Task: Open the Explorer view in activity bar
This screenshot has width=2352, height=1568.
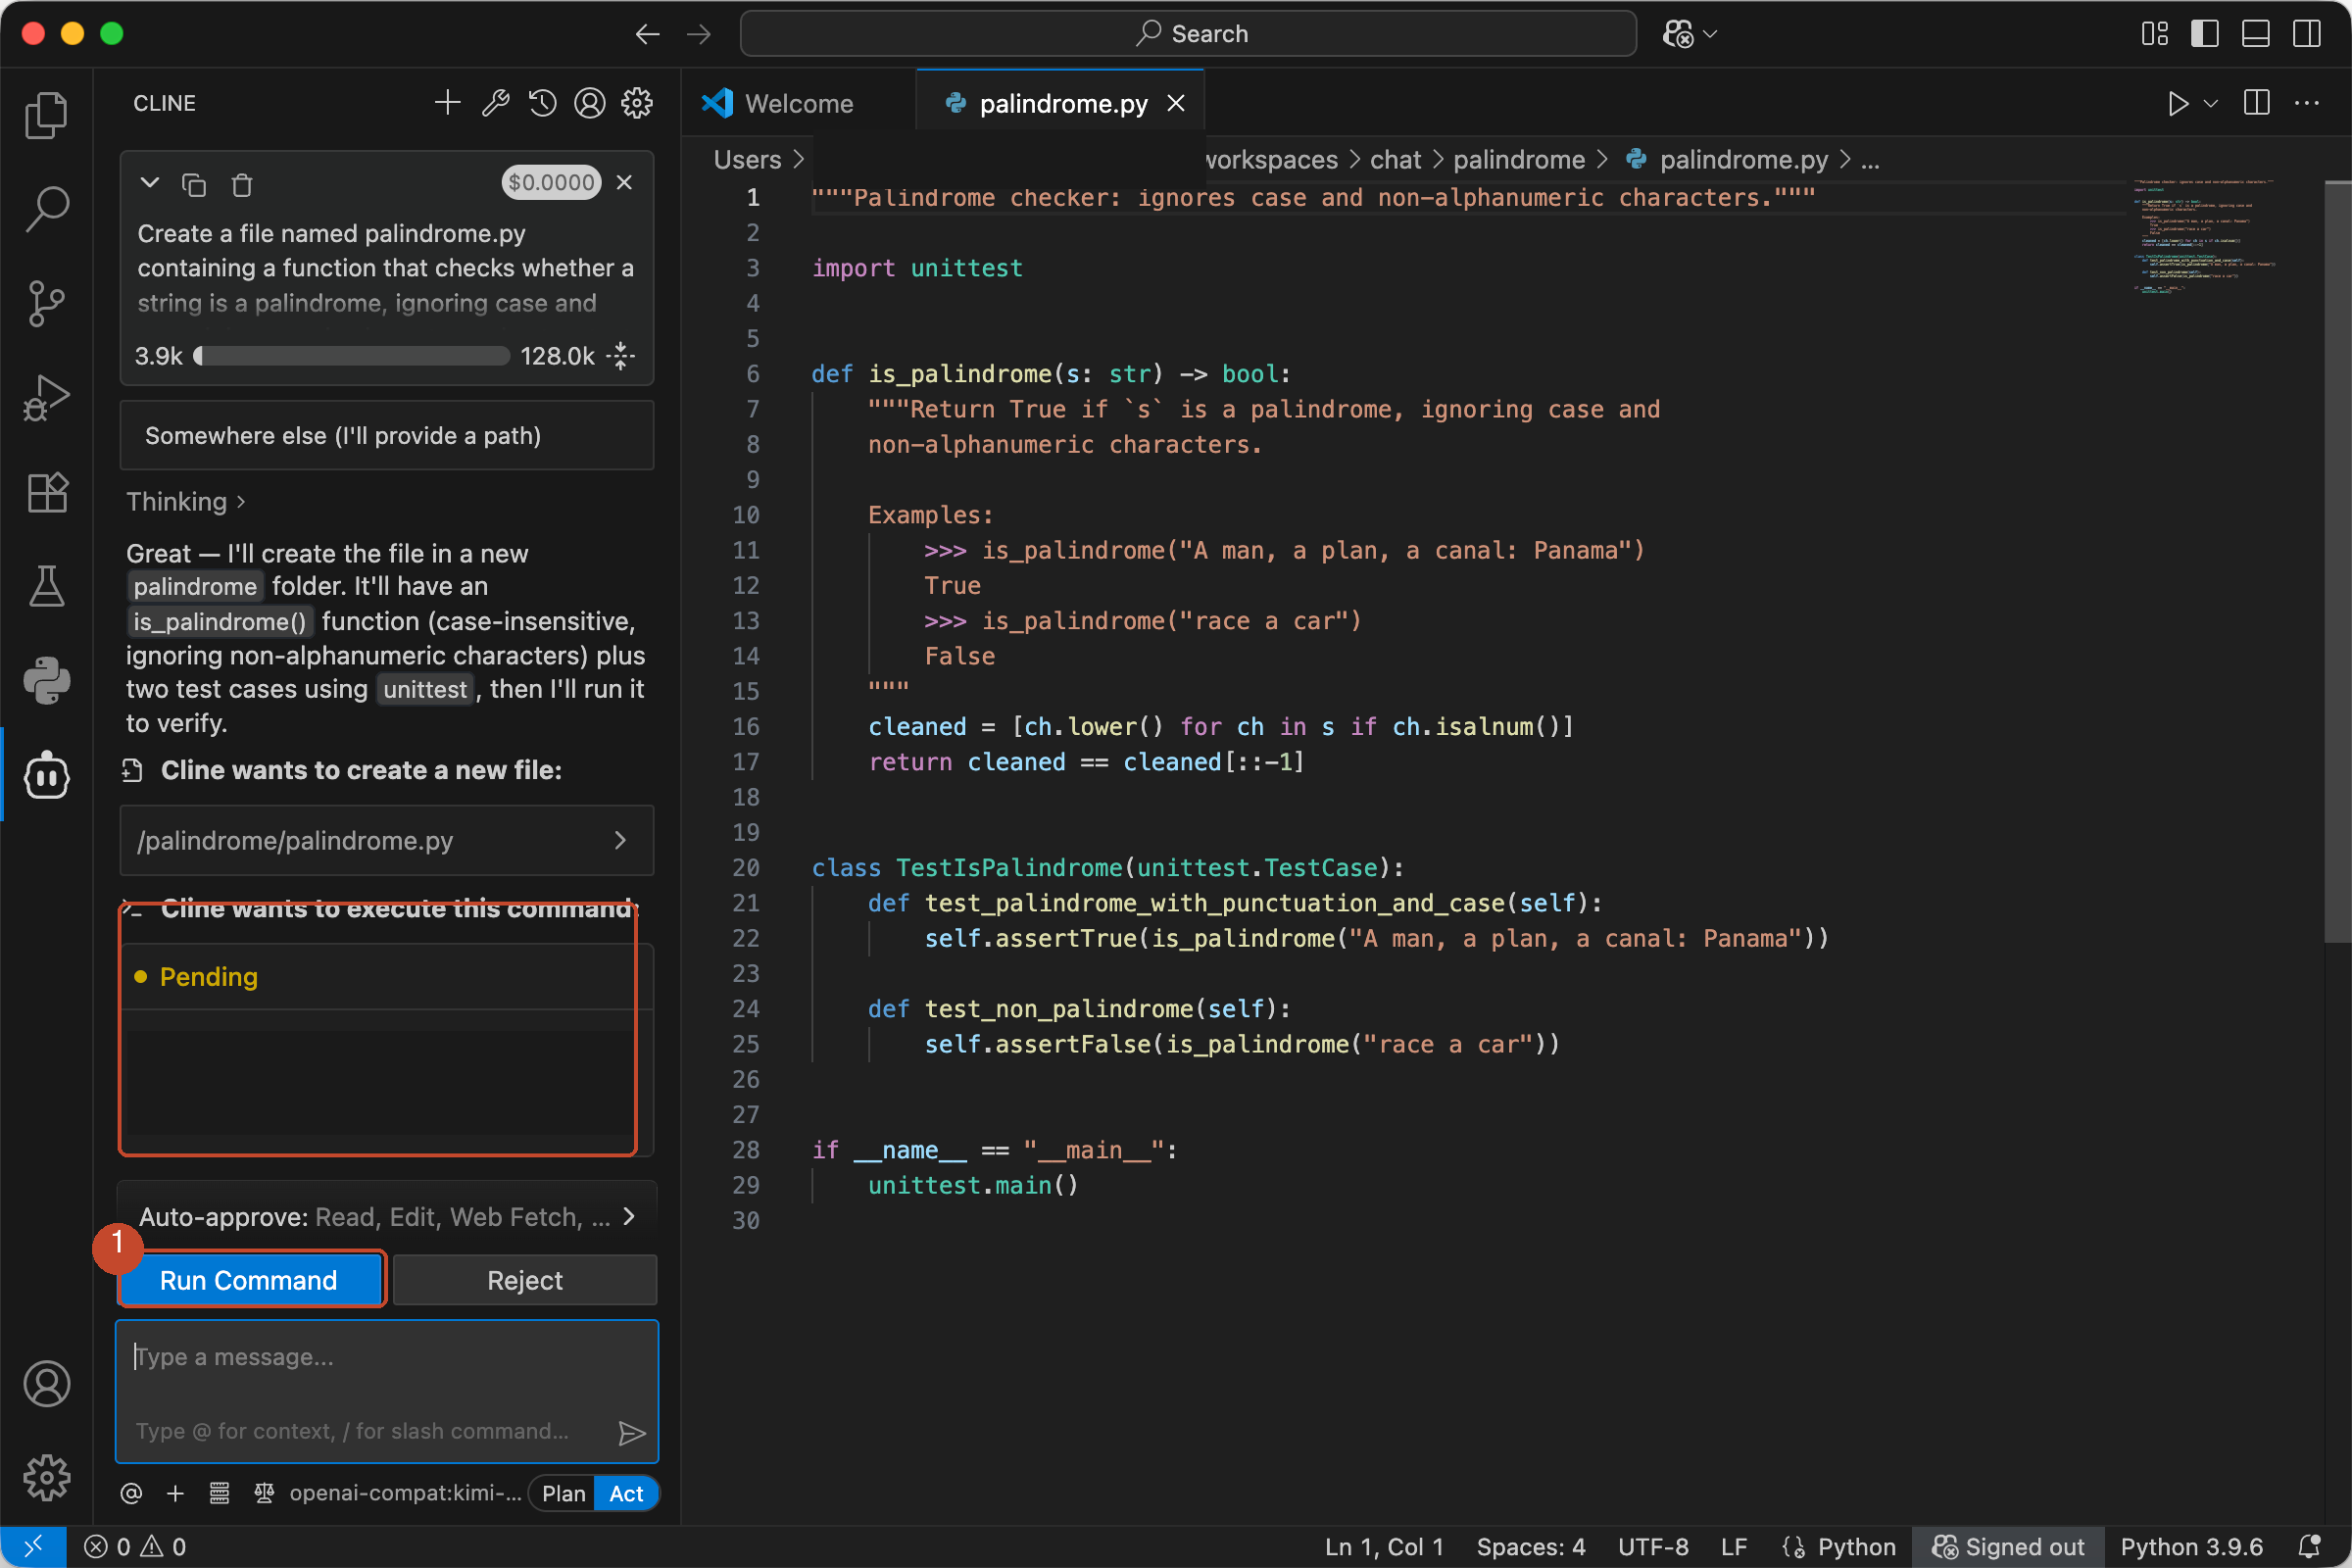Action: coord(46,115)
